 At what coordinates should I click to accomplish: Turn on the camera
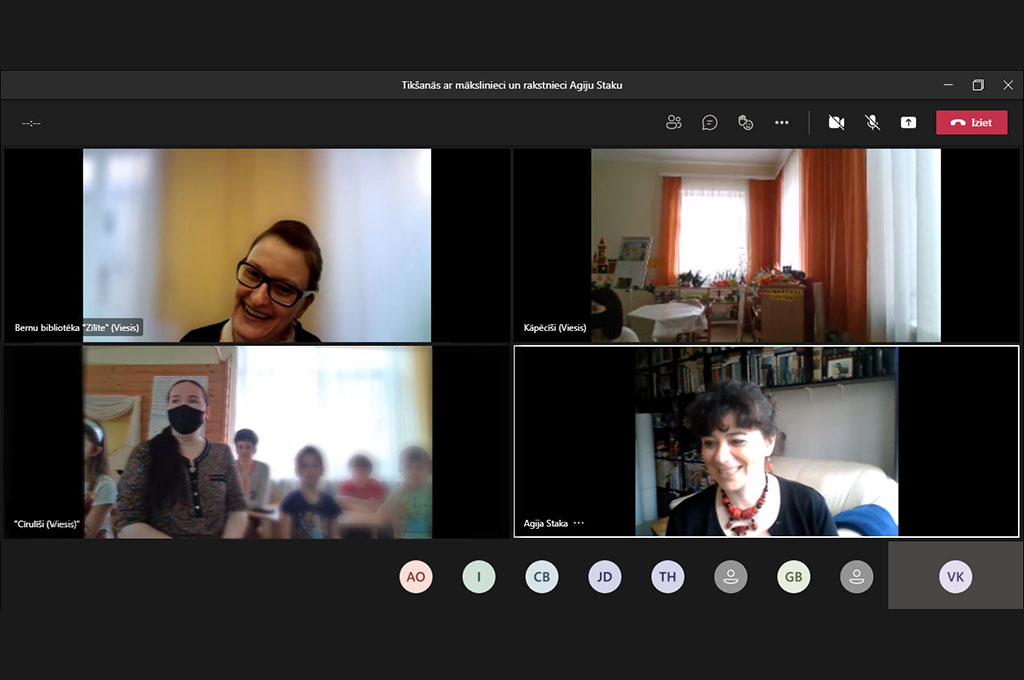pyautogui.click(x=836, y=122)
